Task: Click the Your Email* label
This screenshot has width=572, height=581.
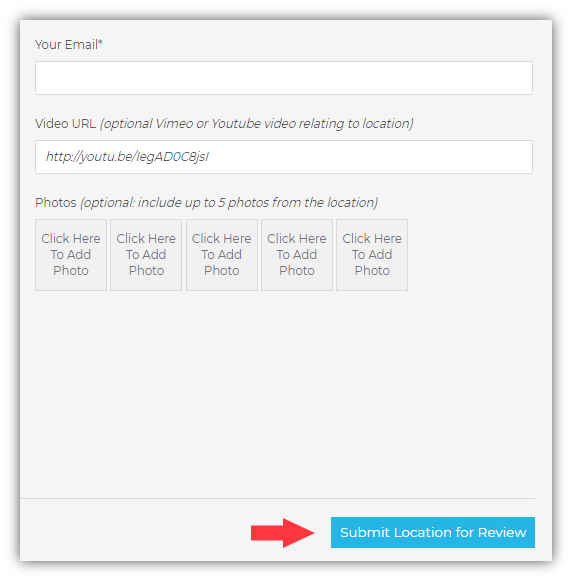Action: (69, 44)
